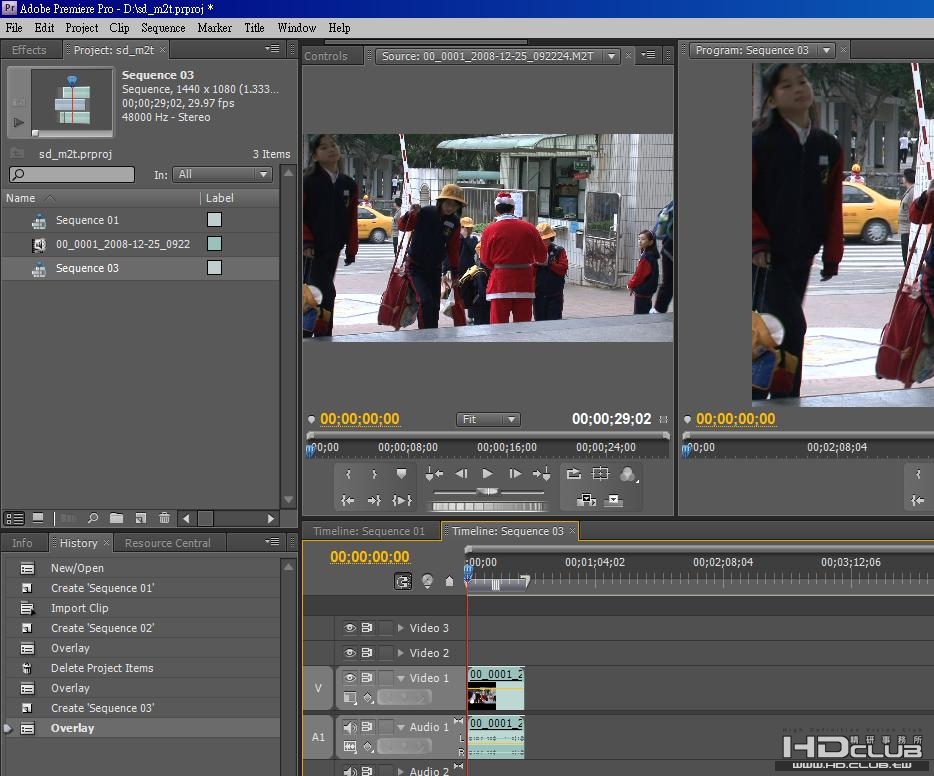
Task: Toggle the timeline Snap button
Action: tap(403, 581)
